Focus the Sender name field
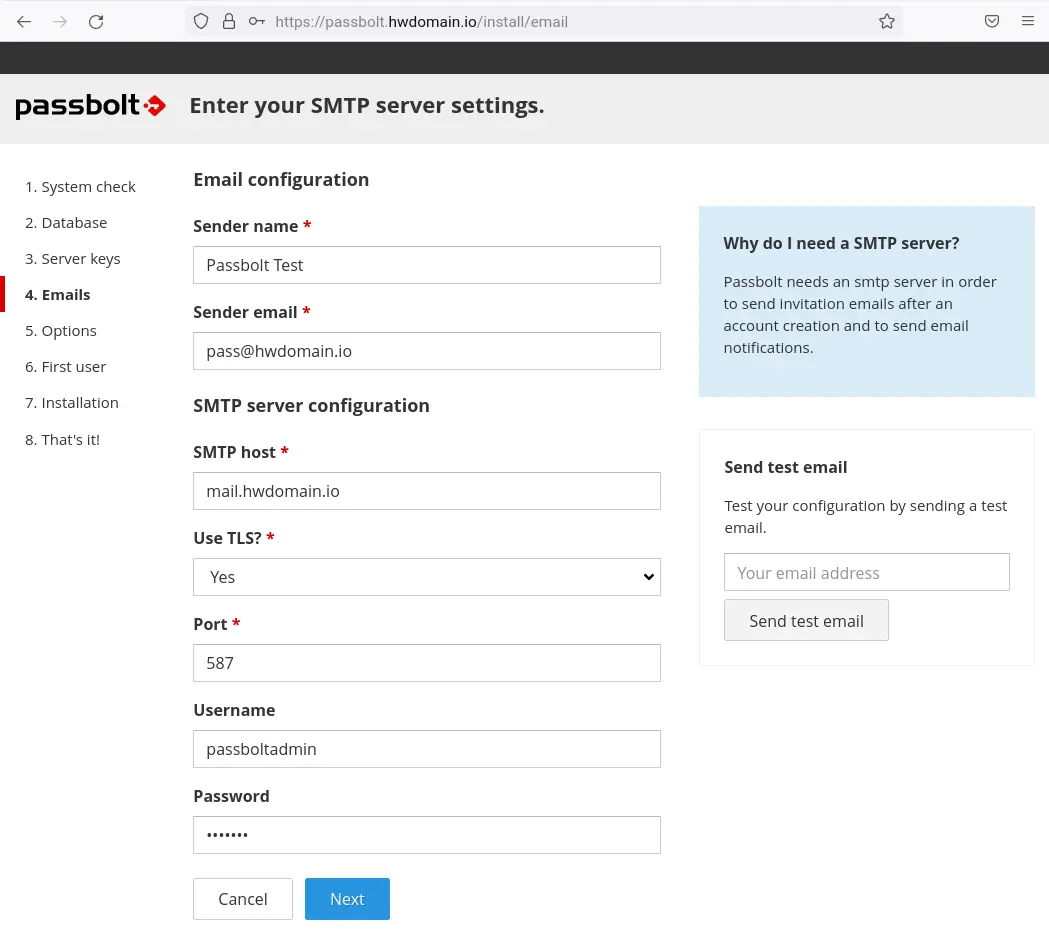Viewport: 1049px width, 939px height. 426,265
